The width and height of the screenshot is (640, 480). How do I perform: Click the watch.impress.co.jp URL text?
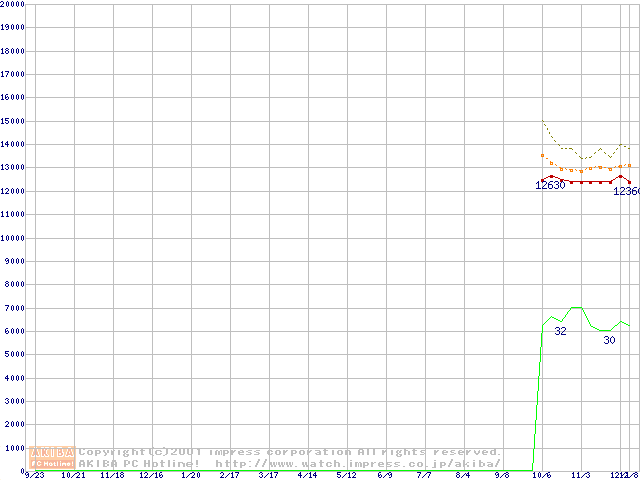[x=358, y=464]
